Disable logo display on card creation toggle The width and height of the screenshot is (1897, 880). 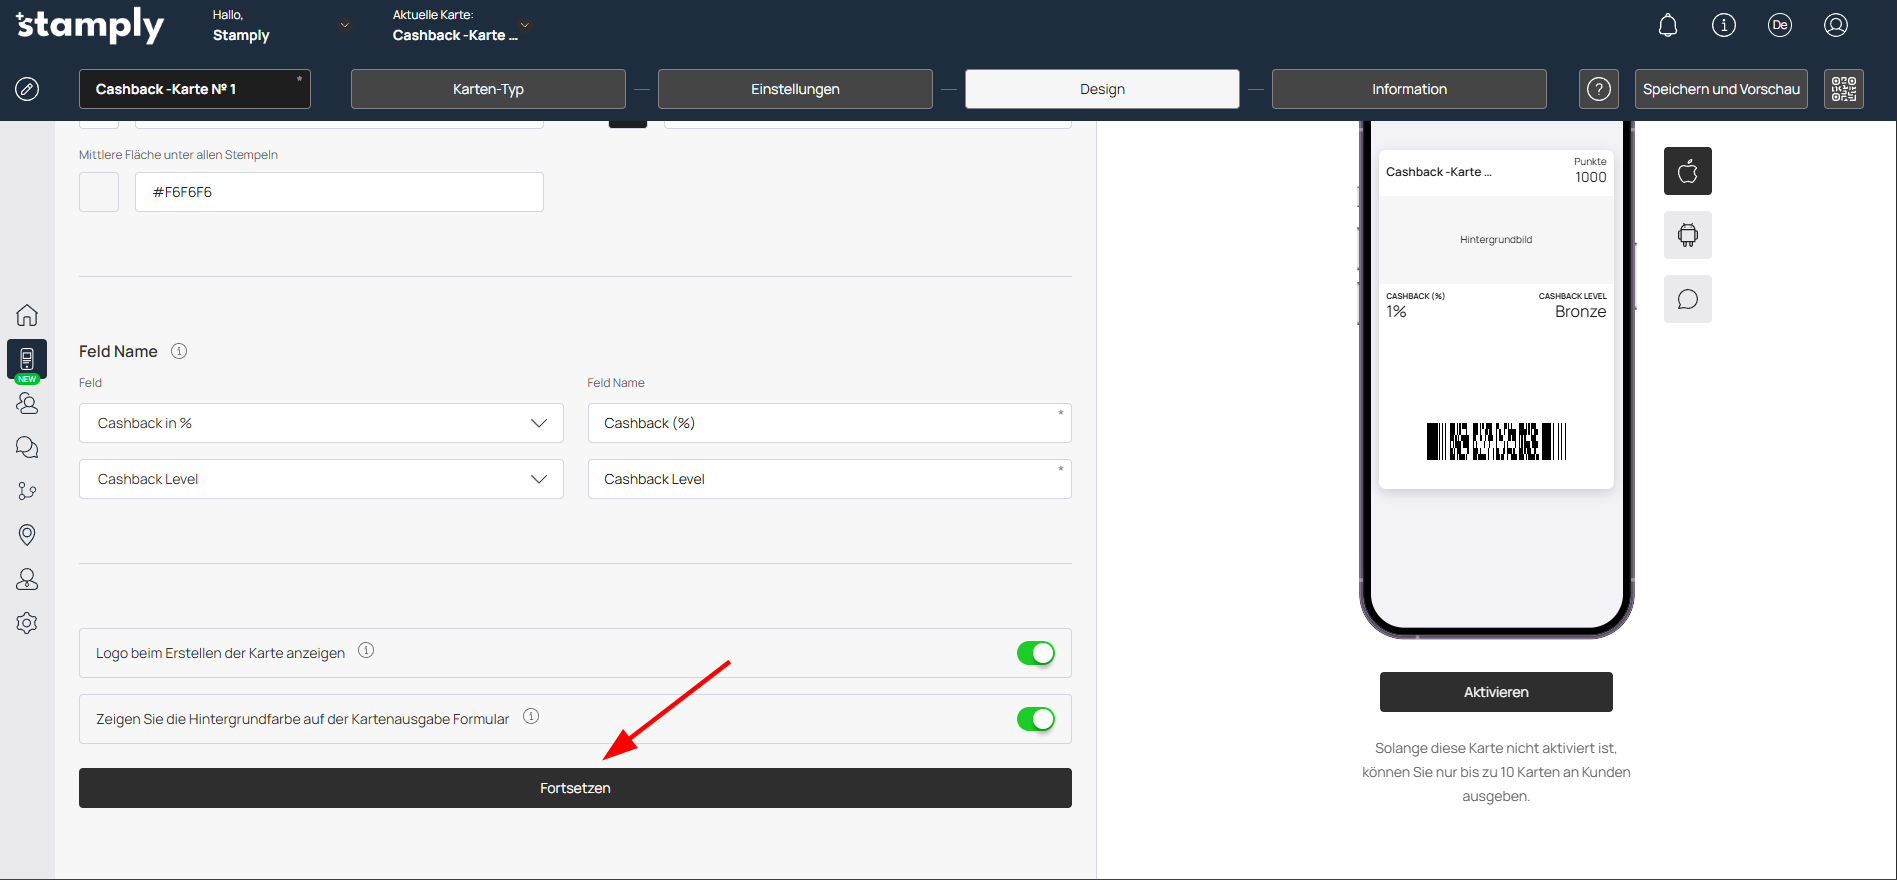coord(1035,653)
